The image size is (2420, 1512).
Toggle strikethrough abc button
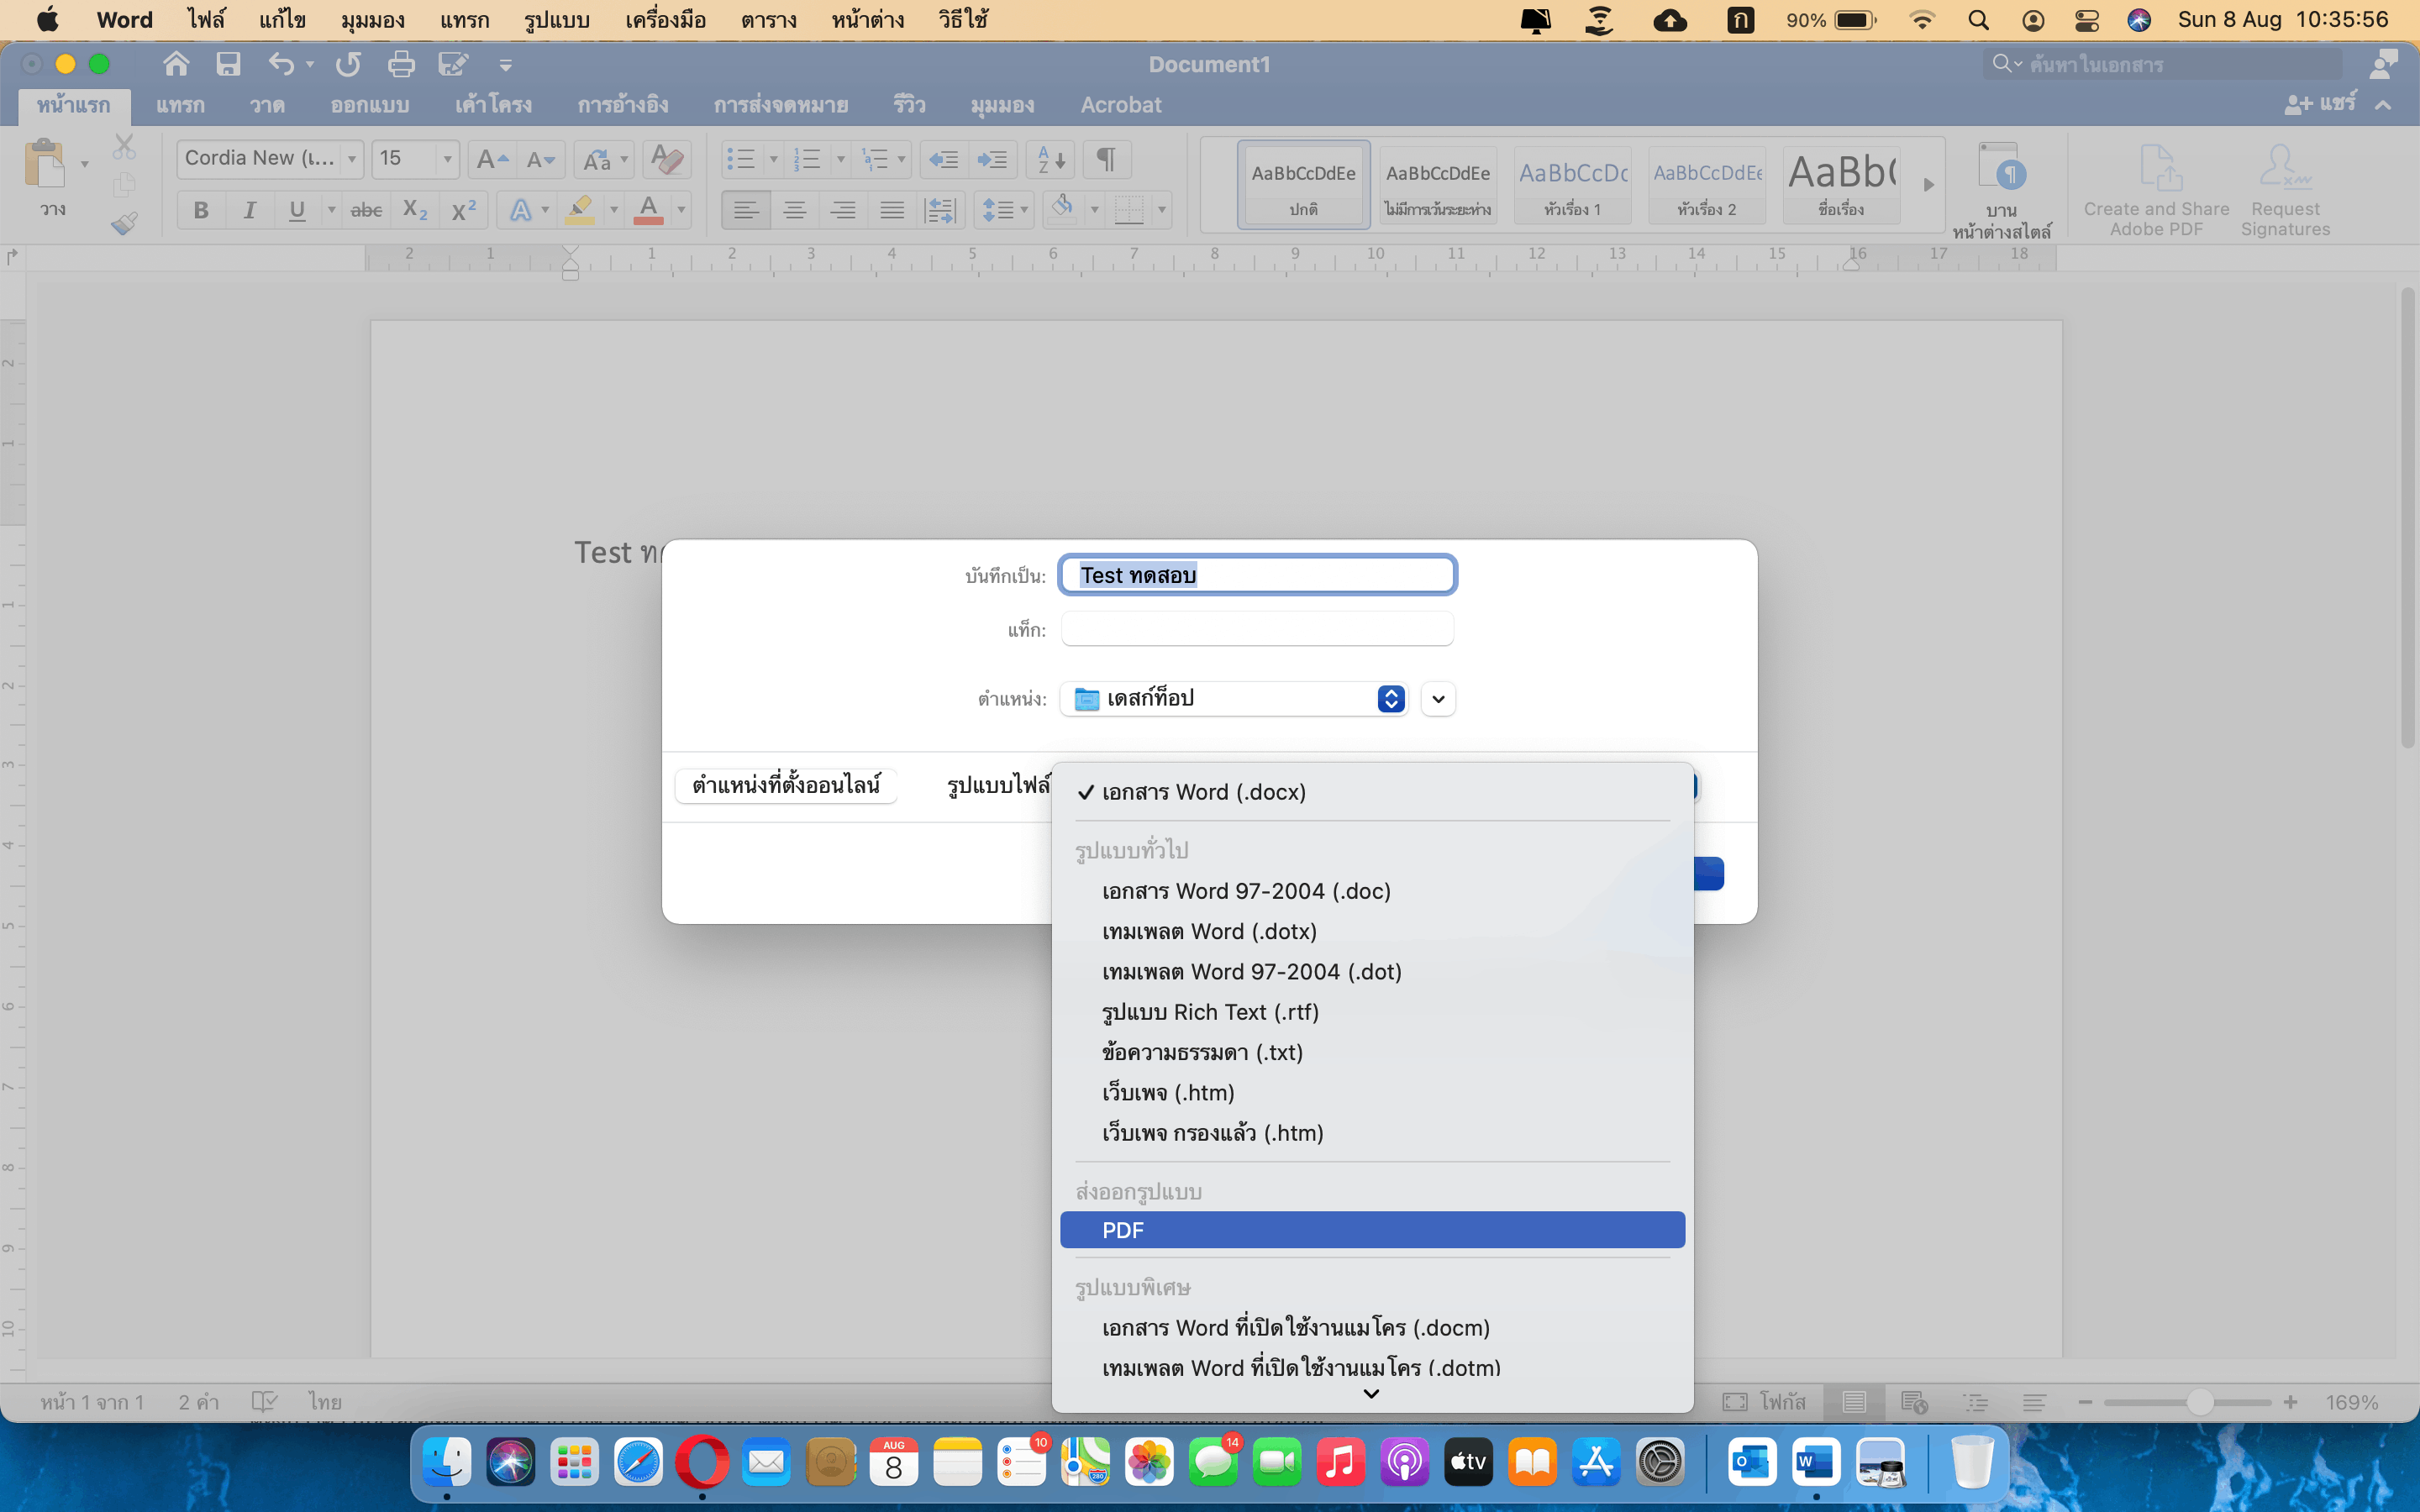click(x=366, y=210)
